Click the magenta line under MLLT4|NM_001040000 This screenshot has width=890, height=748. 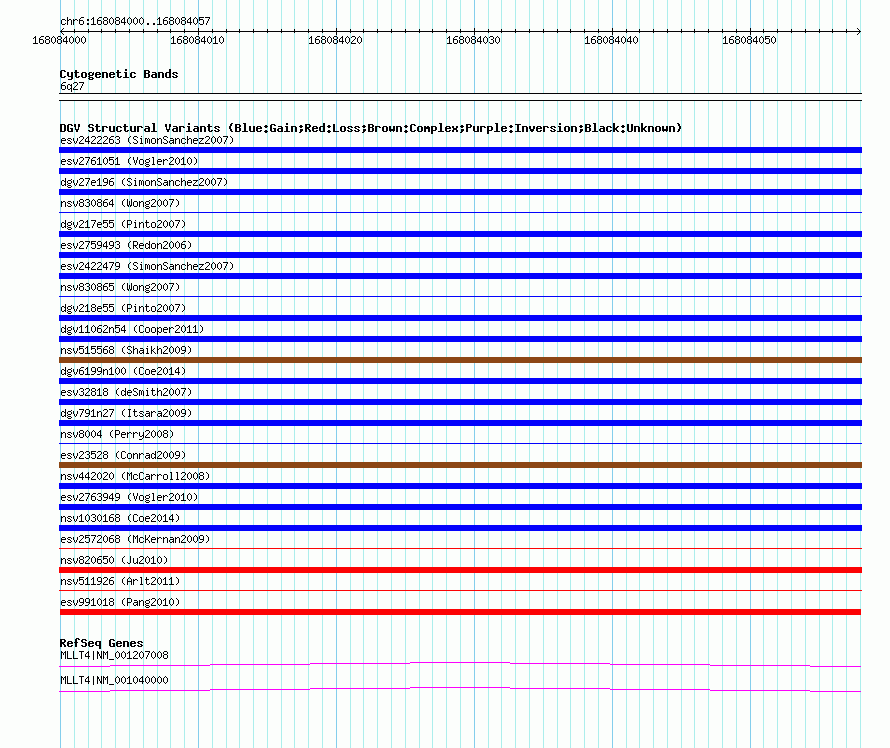pyautogui.click(x=460, y=688)
